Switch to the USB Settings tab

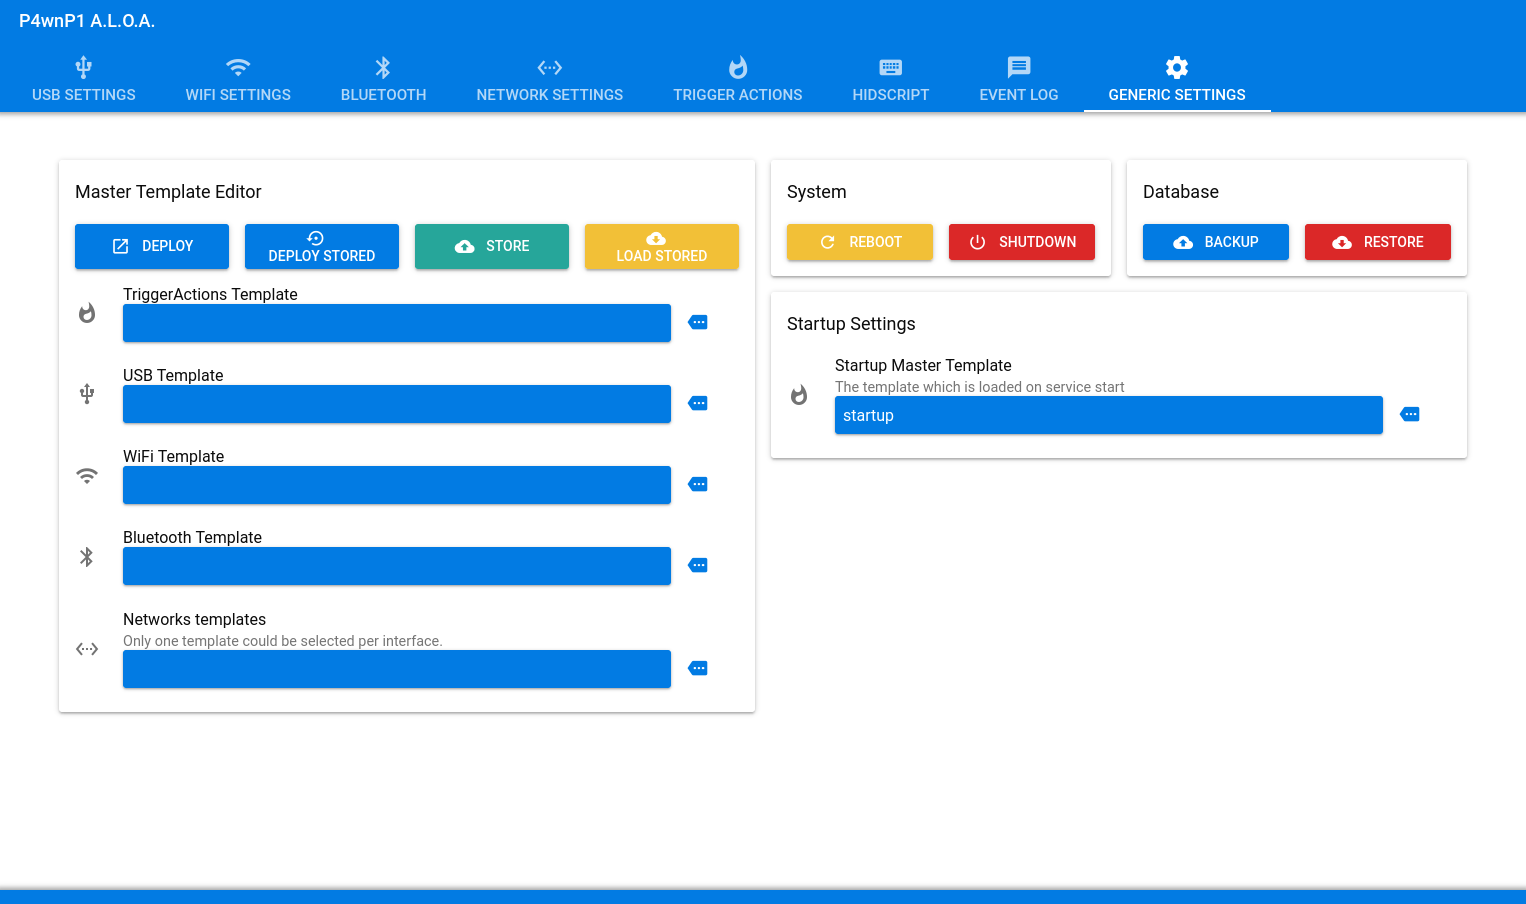pyautogui.click(x=84, y=80)
